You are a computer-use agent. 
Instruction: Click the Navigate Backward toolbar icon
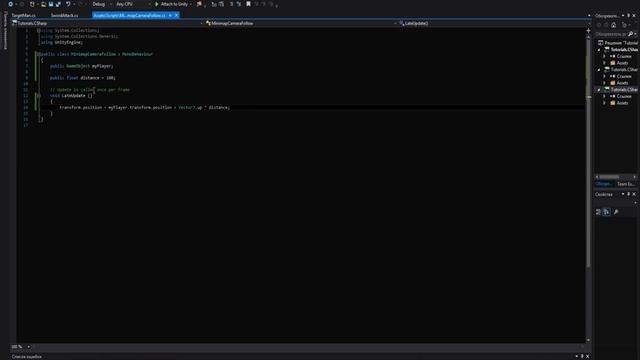[11, 4]
